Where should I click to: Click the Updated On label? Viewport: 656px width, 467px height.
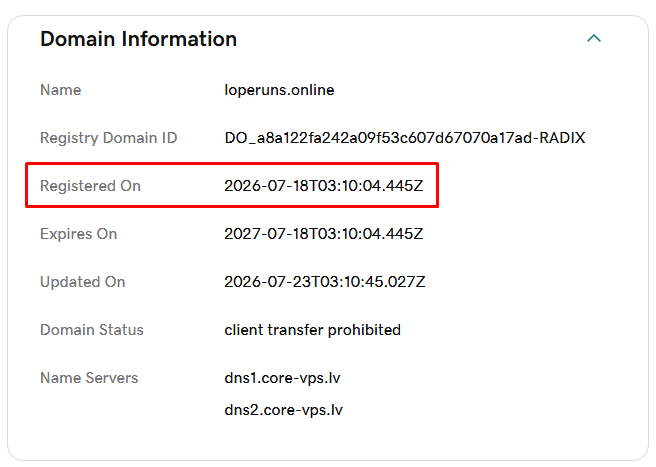pos(83,282)
